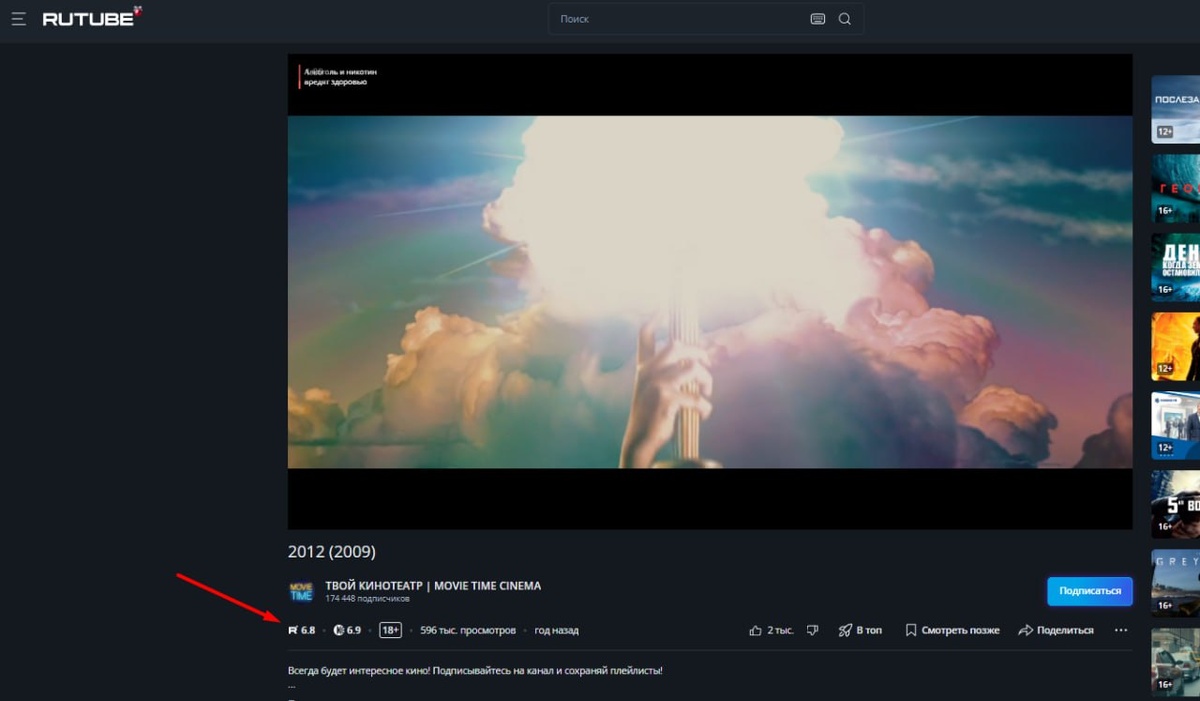Open the orange fire recommended thumbnail

pyautogui.click(x=1176, y=346)
